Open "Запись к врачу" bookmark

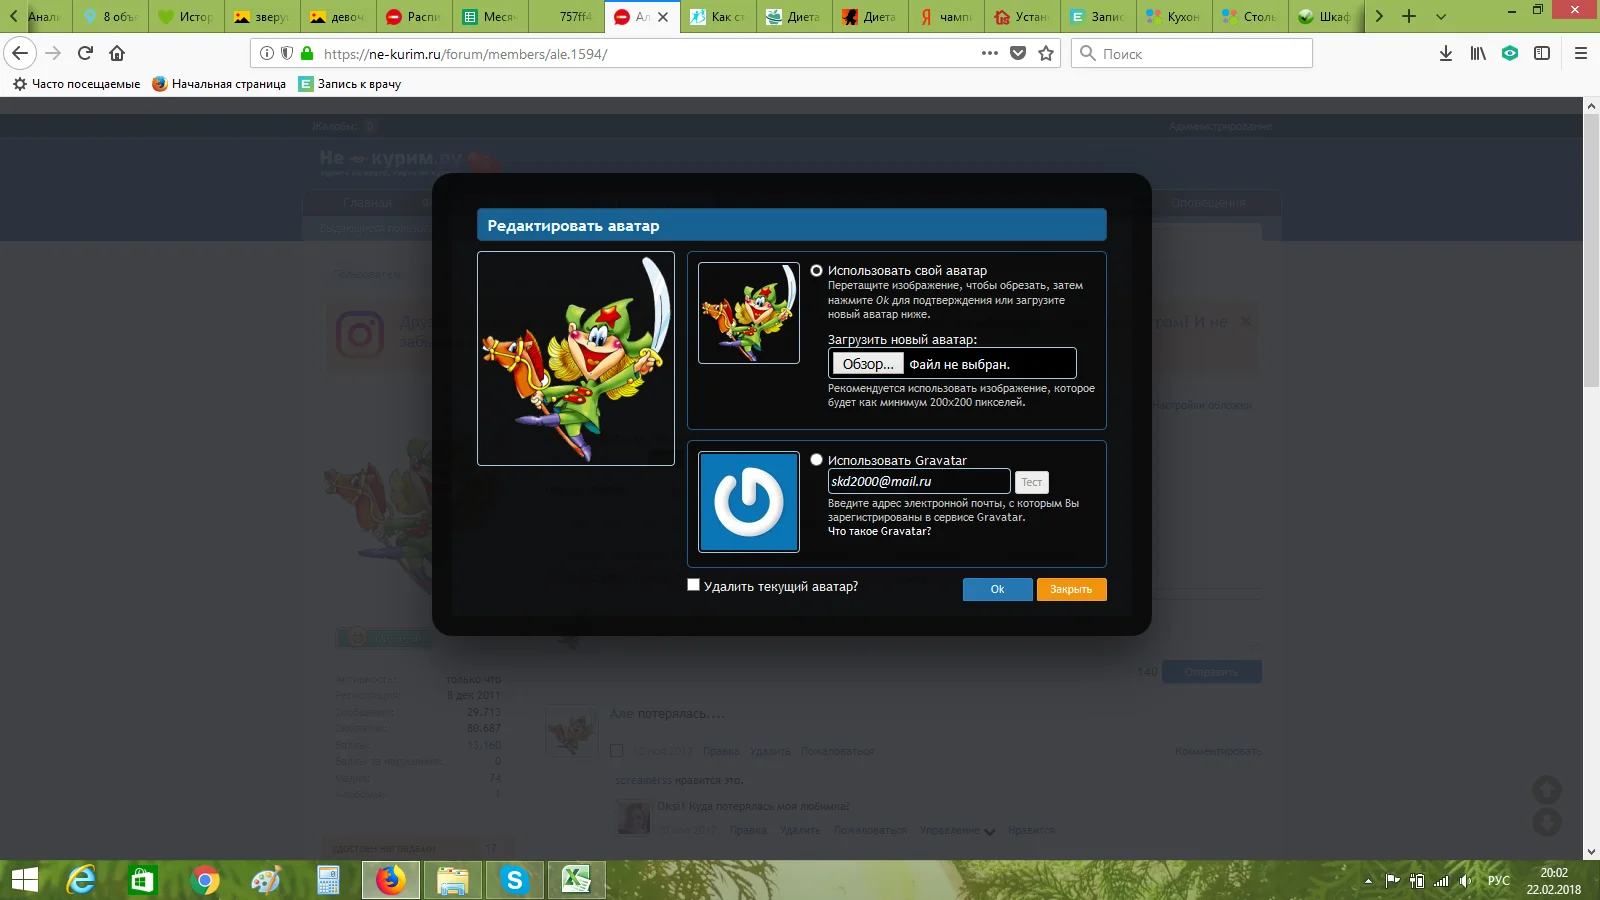[x=350, y=84]
